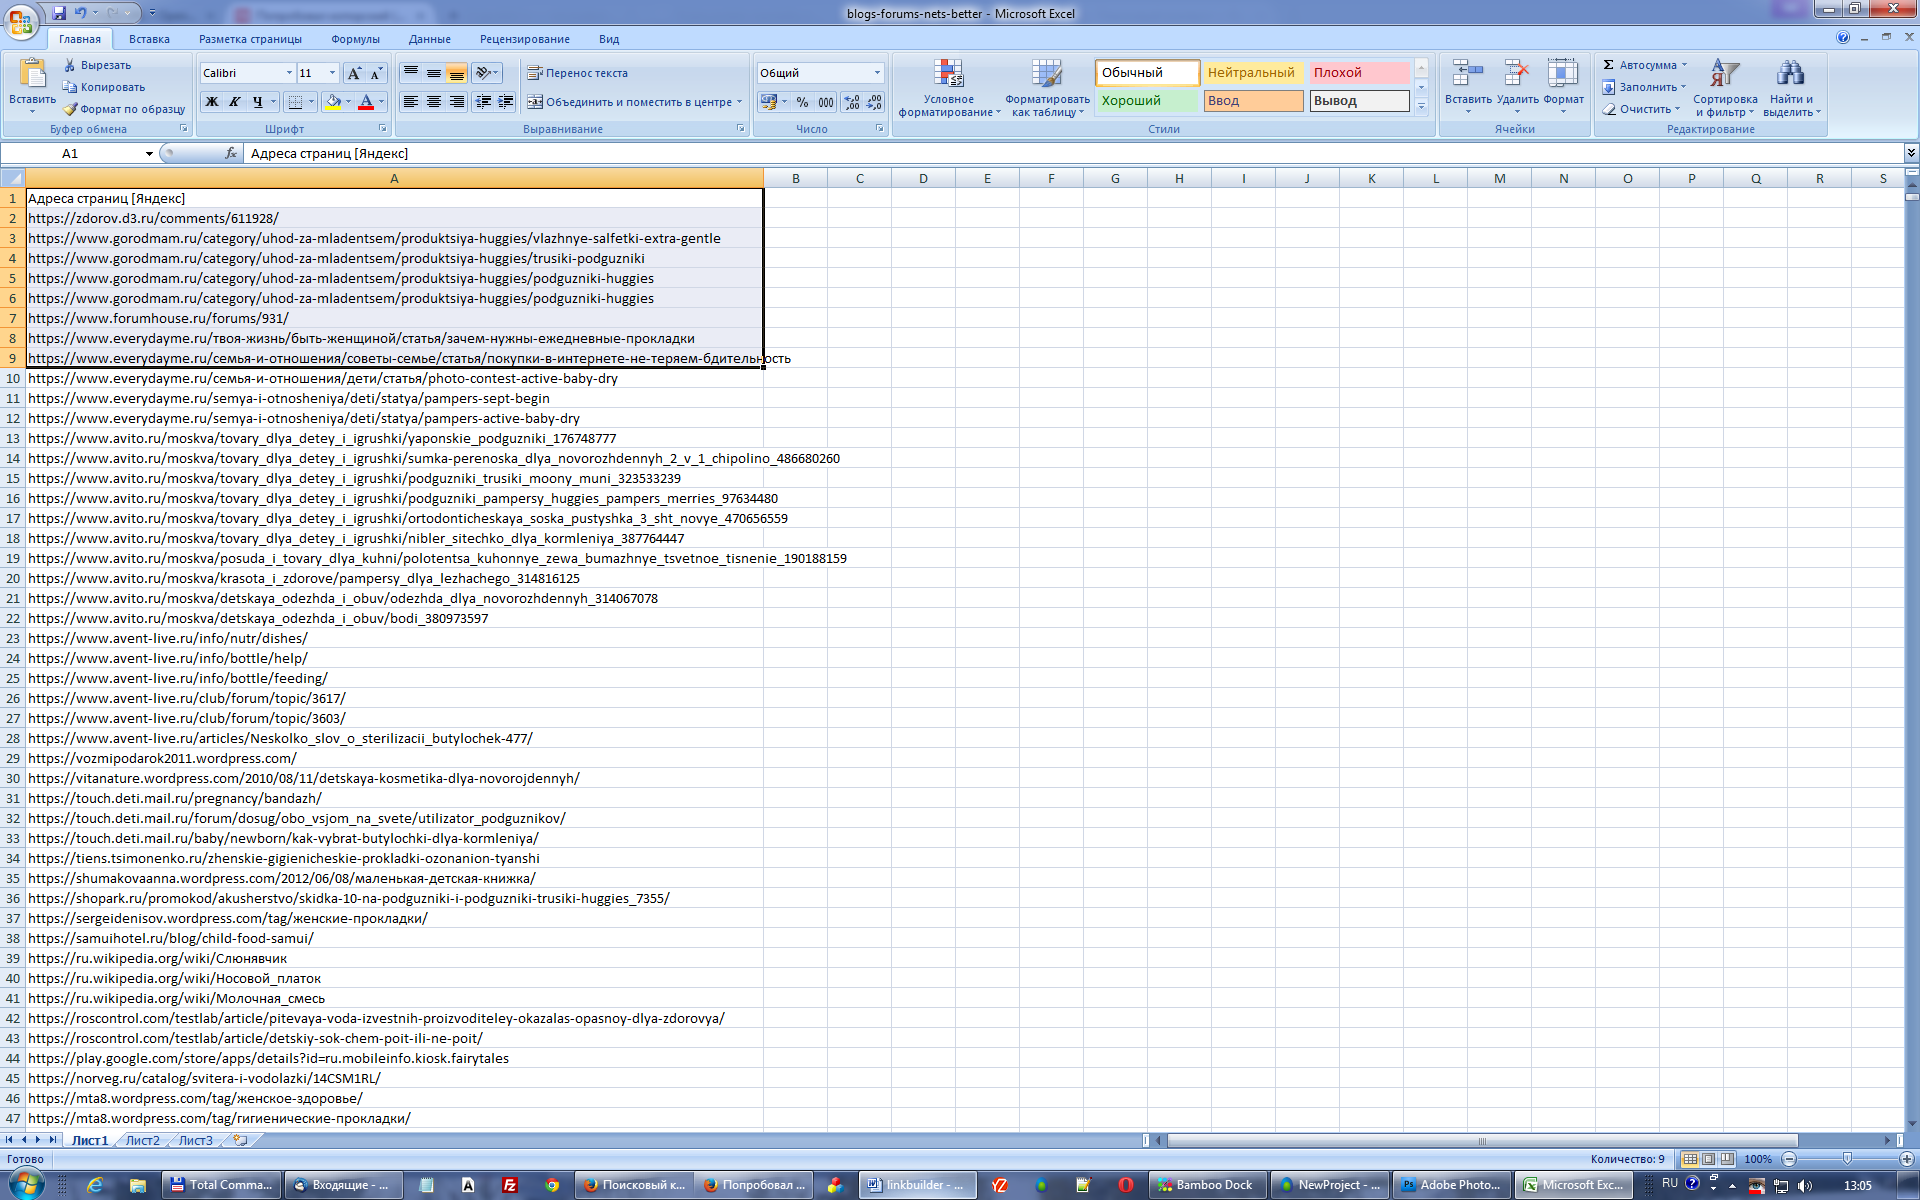Center text horizontally
1920x1200 pixels.
(433, 102)
